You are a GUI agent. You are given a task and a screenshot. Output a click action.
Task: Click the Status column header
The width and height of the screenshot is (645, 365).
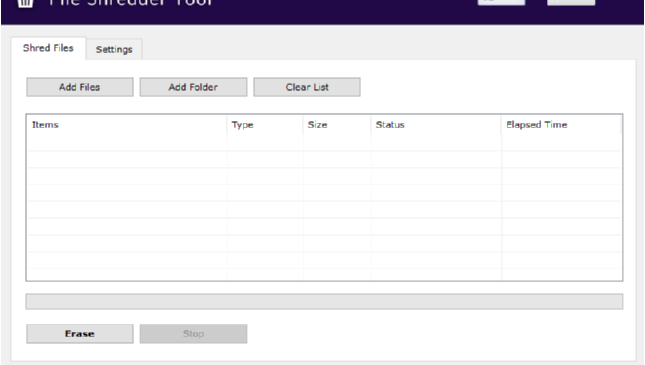436,125
